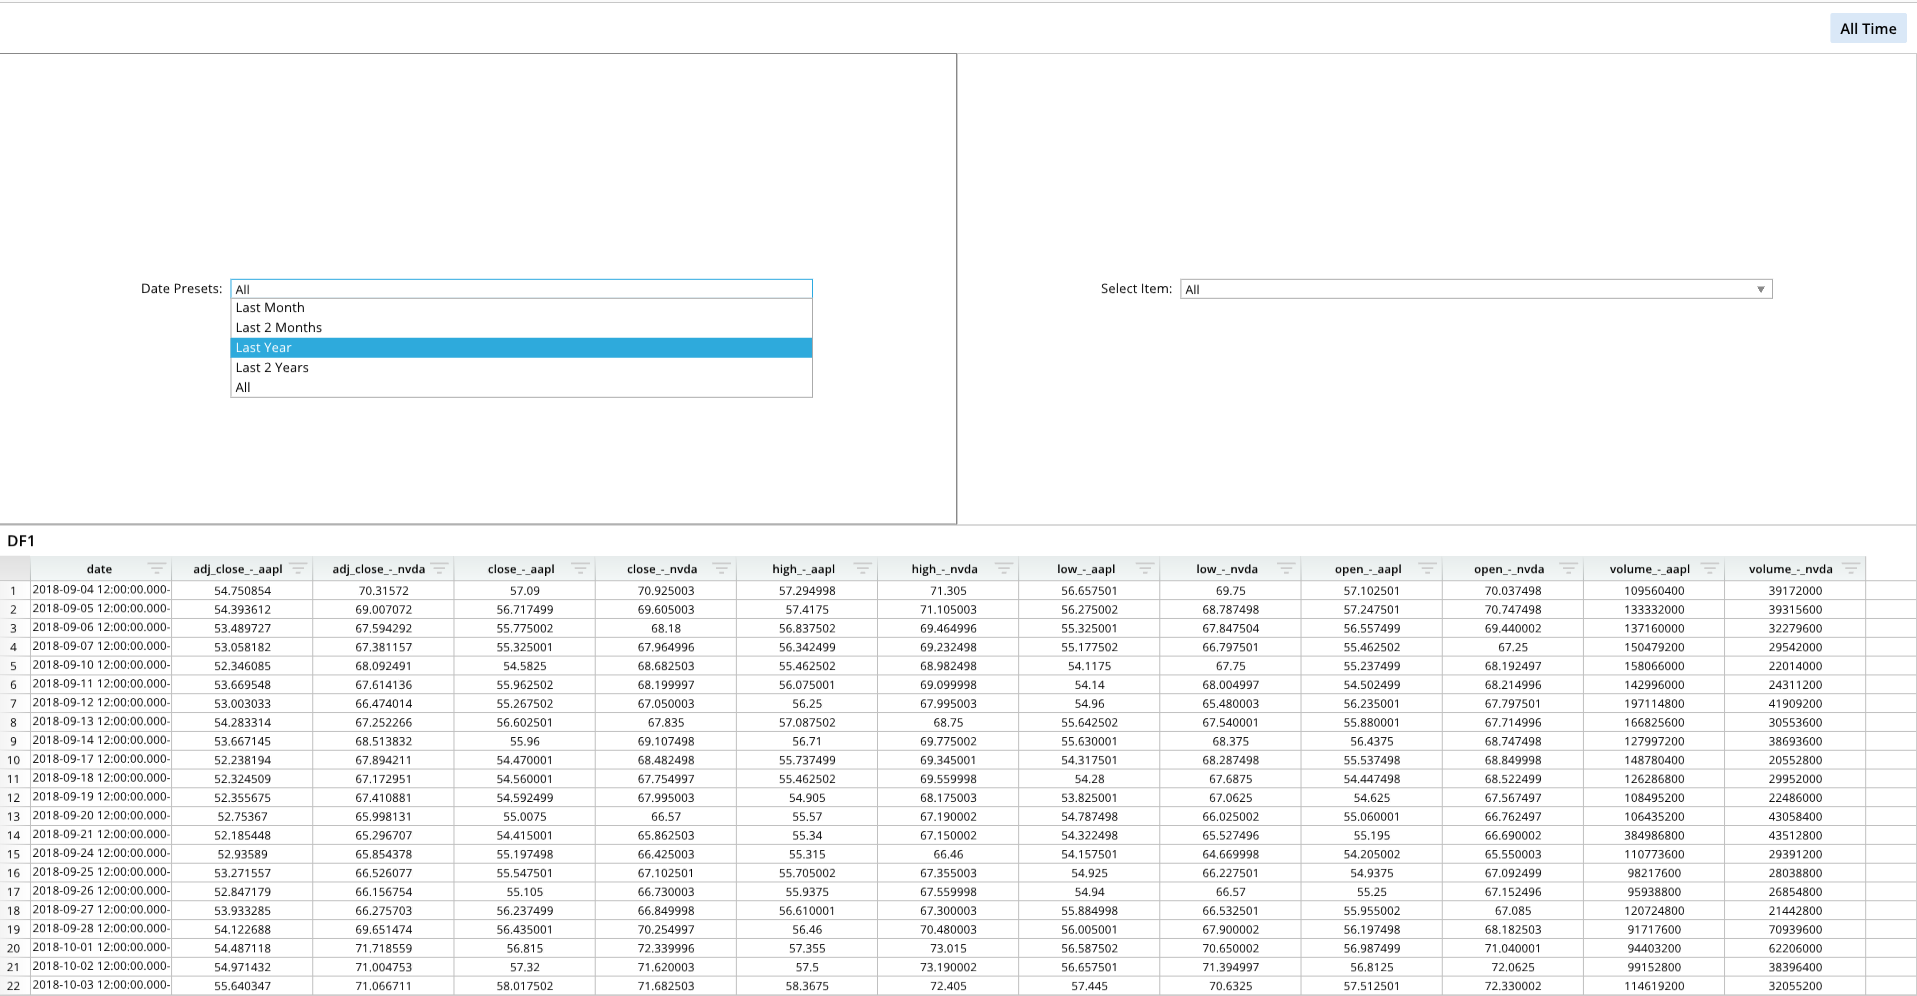Open filter icon for volume_-_nvda column
This screenshot has height=996, width=1917.
(x=1850, y=569)
